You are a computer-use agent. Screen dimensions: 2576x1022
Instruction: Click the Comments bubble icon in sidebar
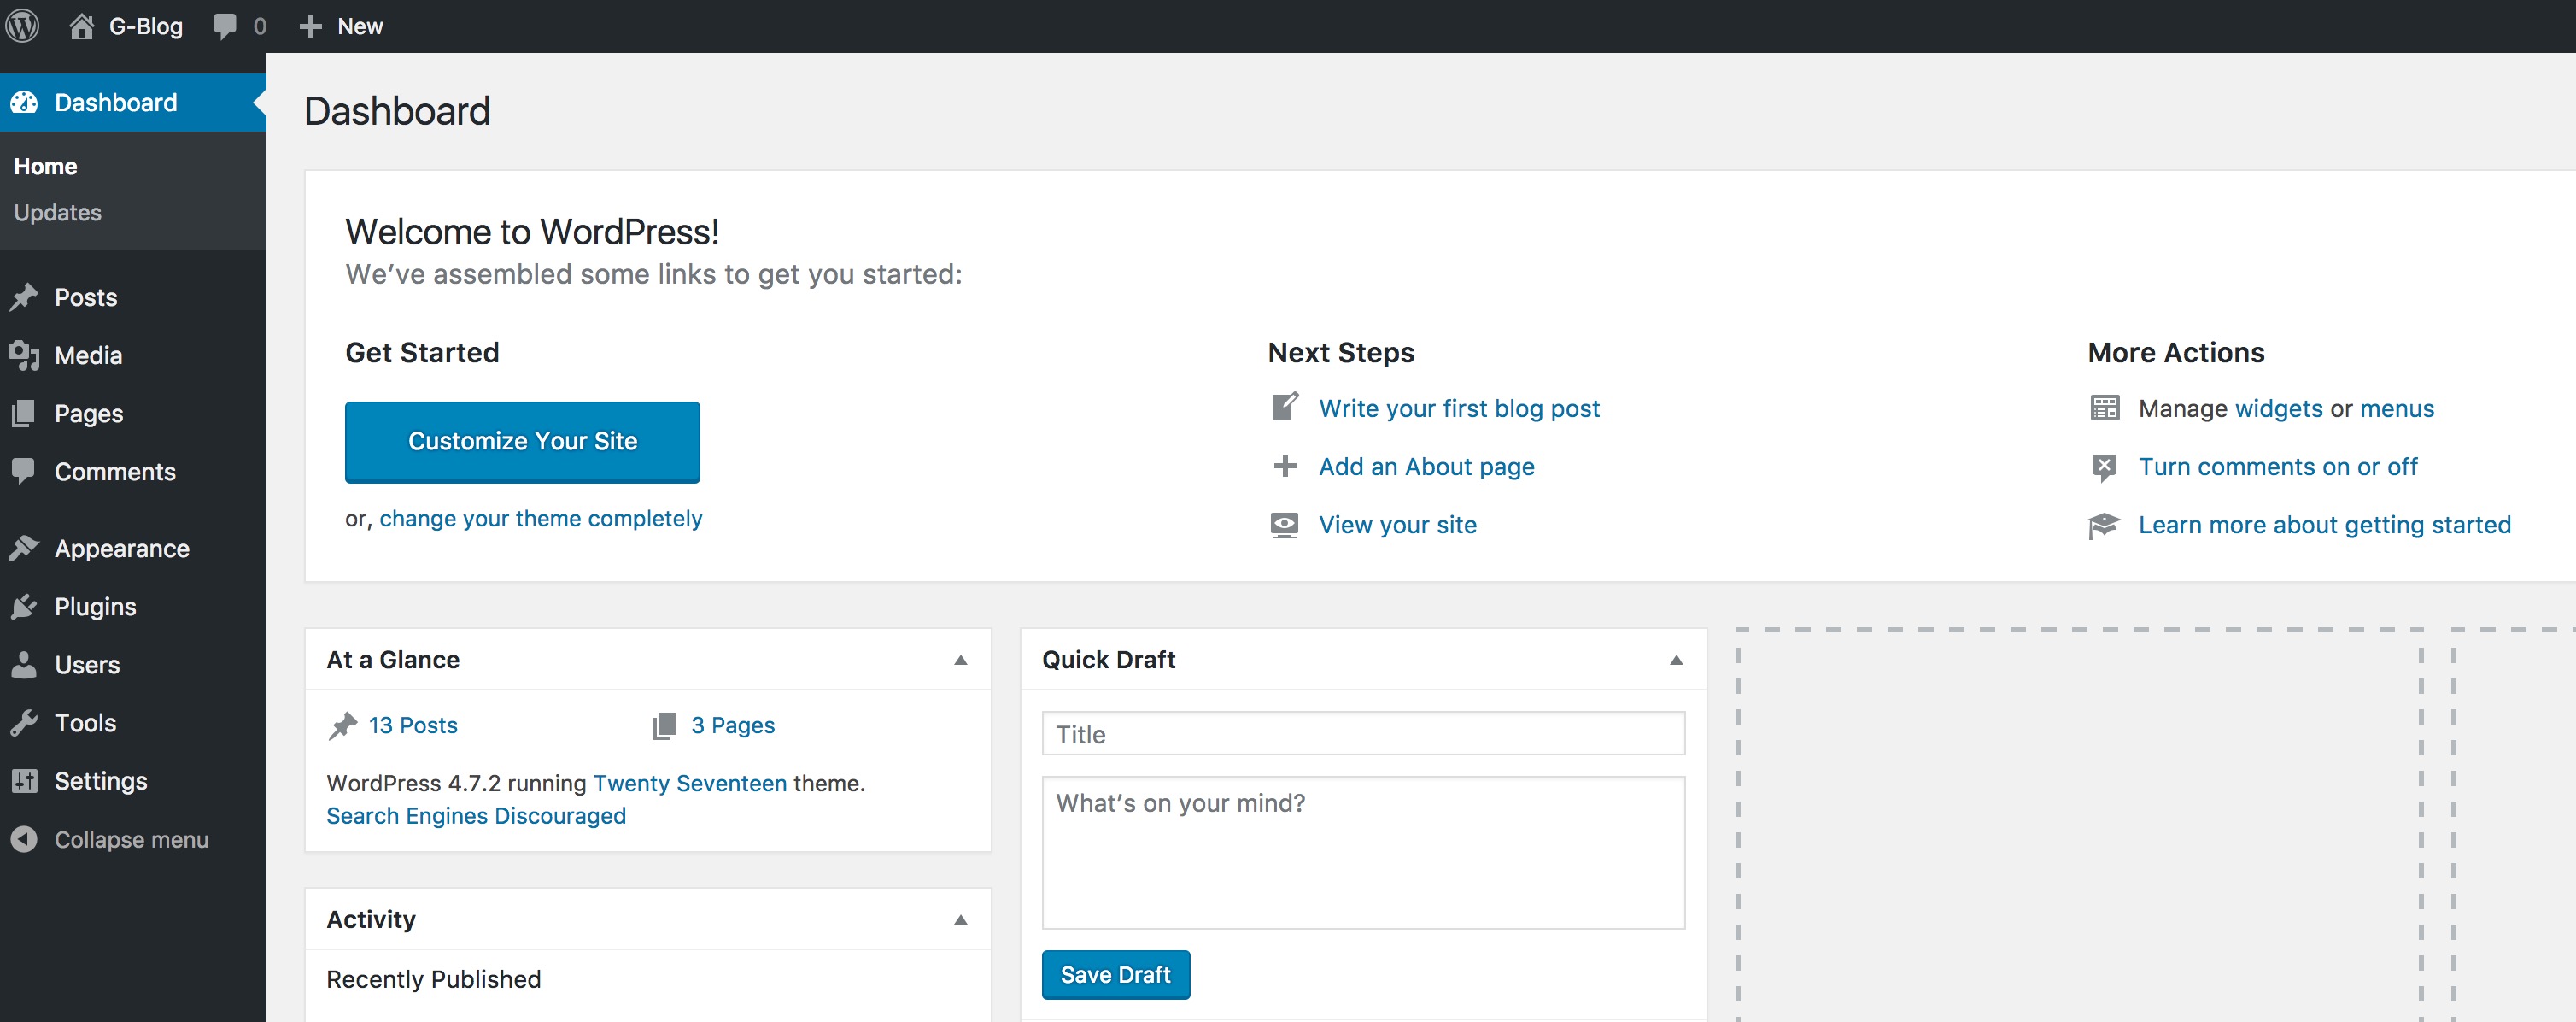(24, 470)
